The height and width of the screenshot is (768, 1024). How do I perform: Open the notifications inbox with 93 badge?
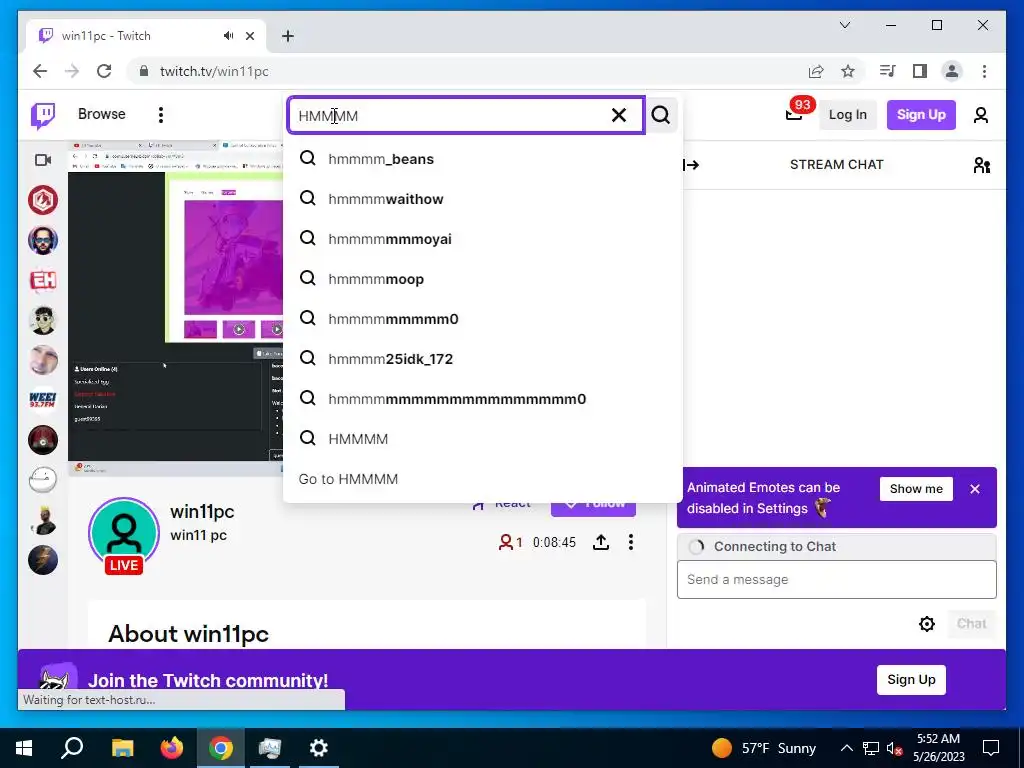click(x=794, y=115)
